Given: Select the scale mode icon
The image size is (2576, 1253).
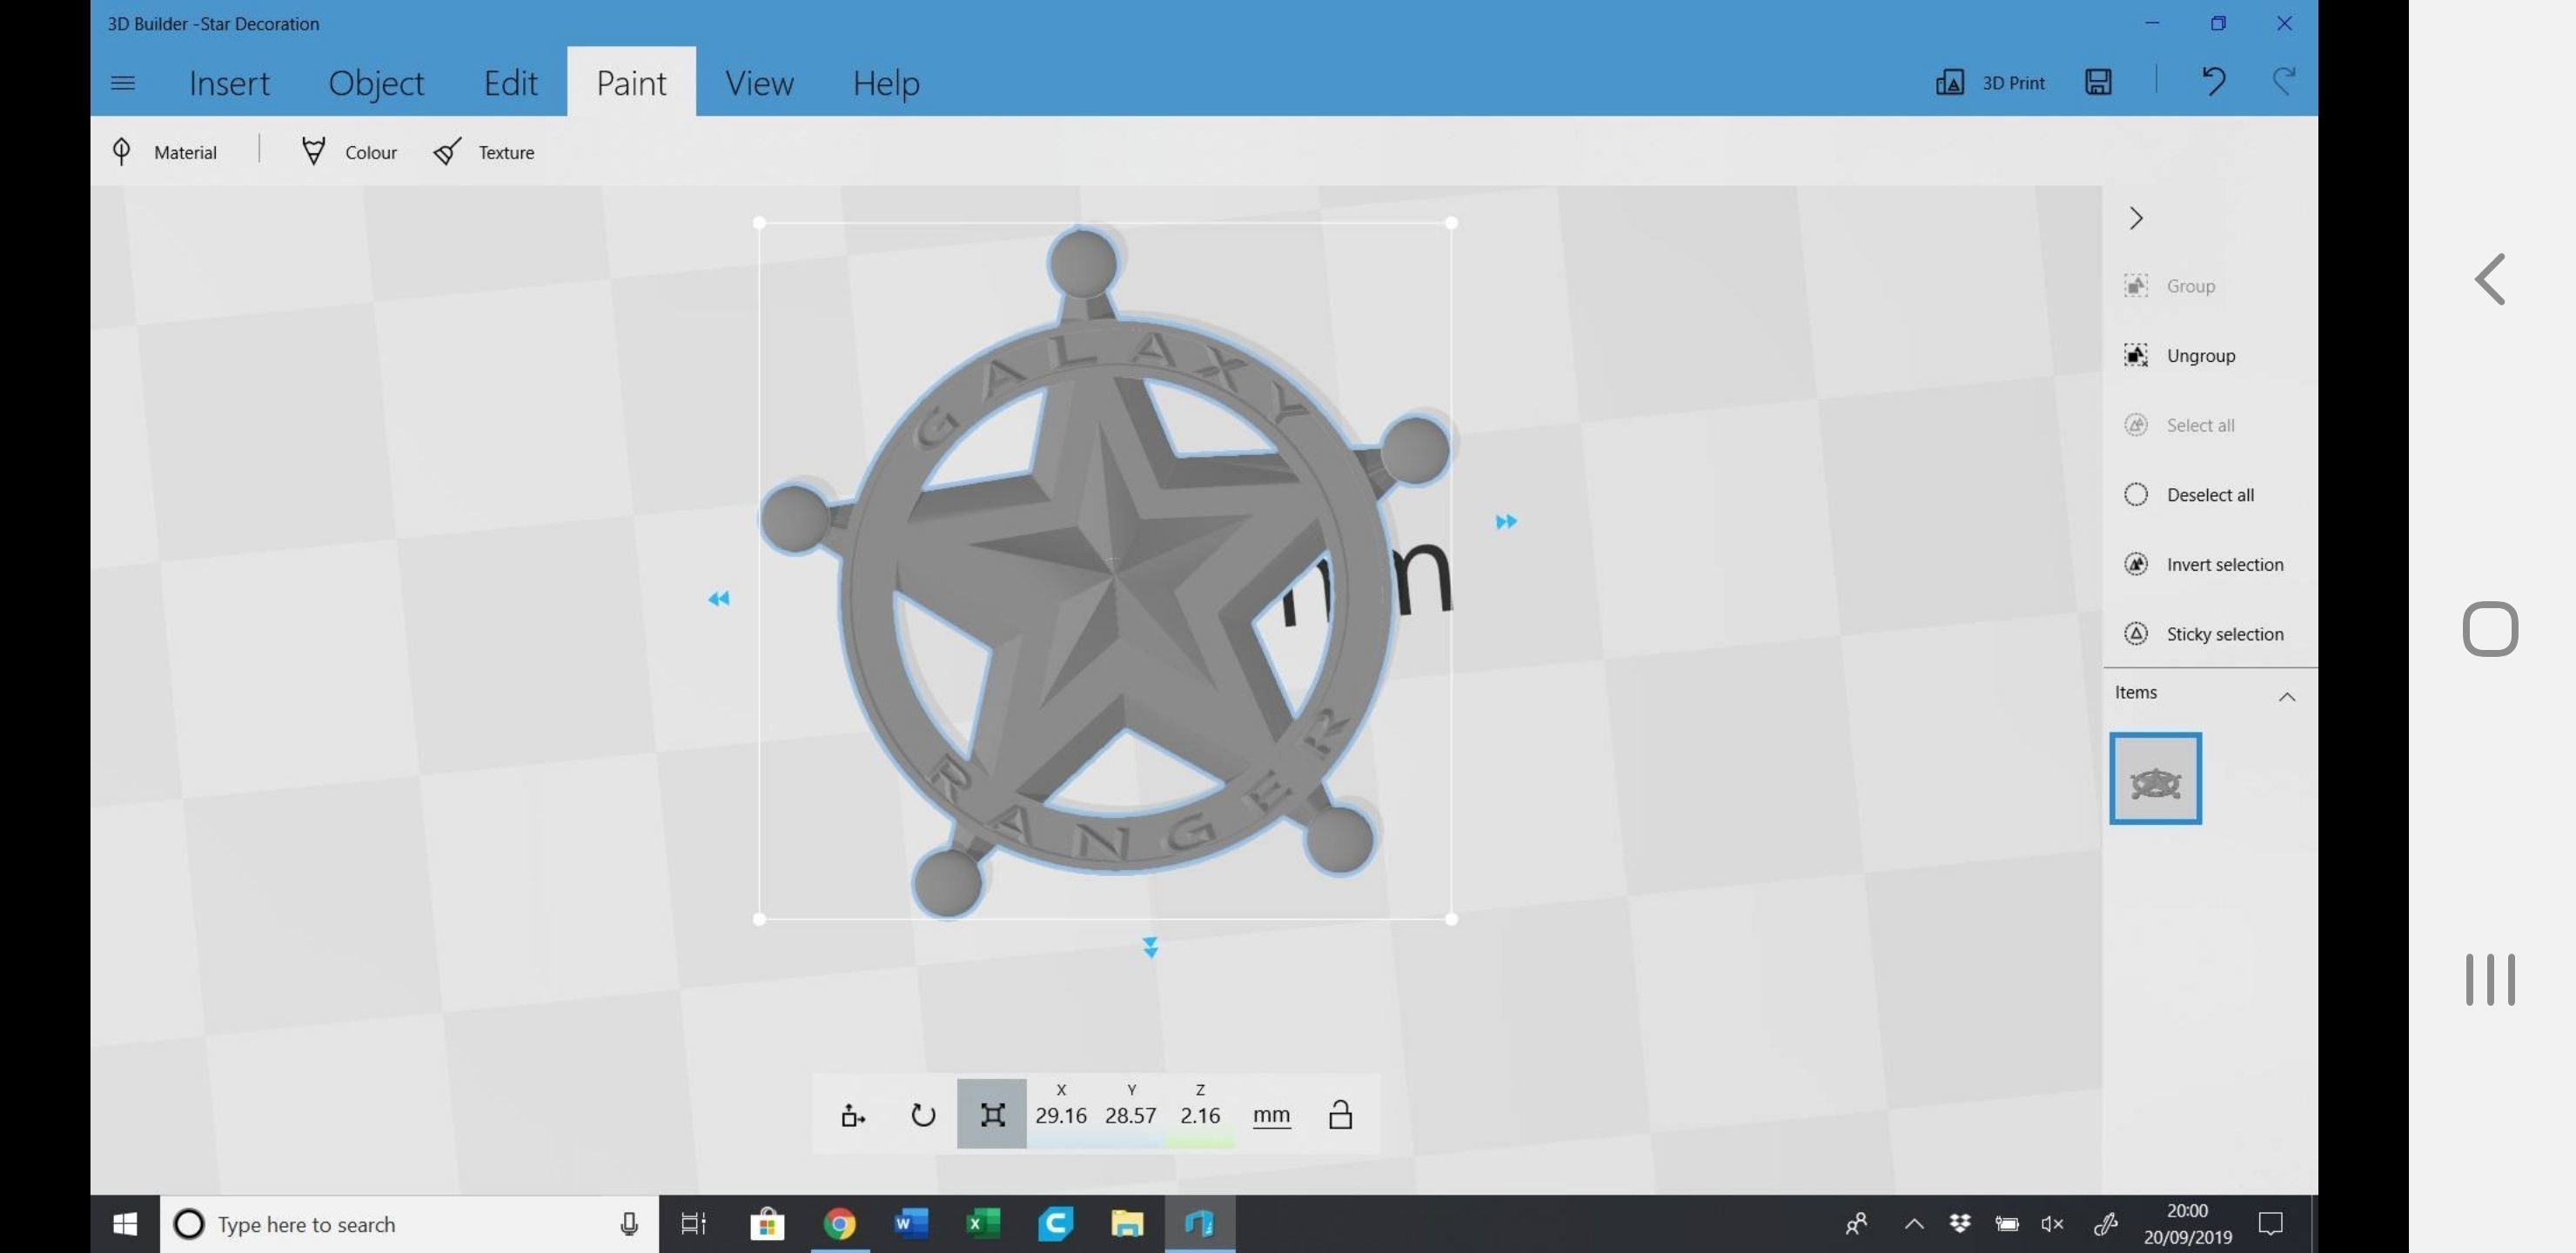Looking at the screenshot, I should coord(991,1114).
